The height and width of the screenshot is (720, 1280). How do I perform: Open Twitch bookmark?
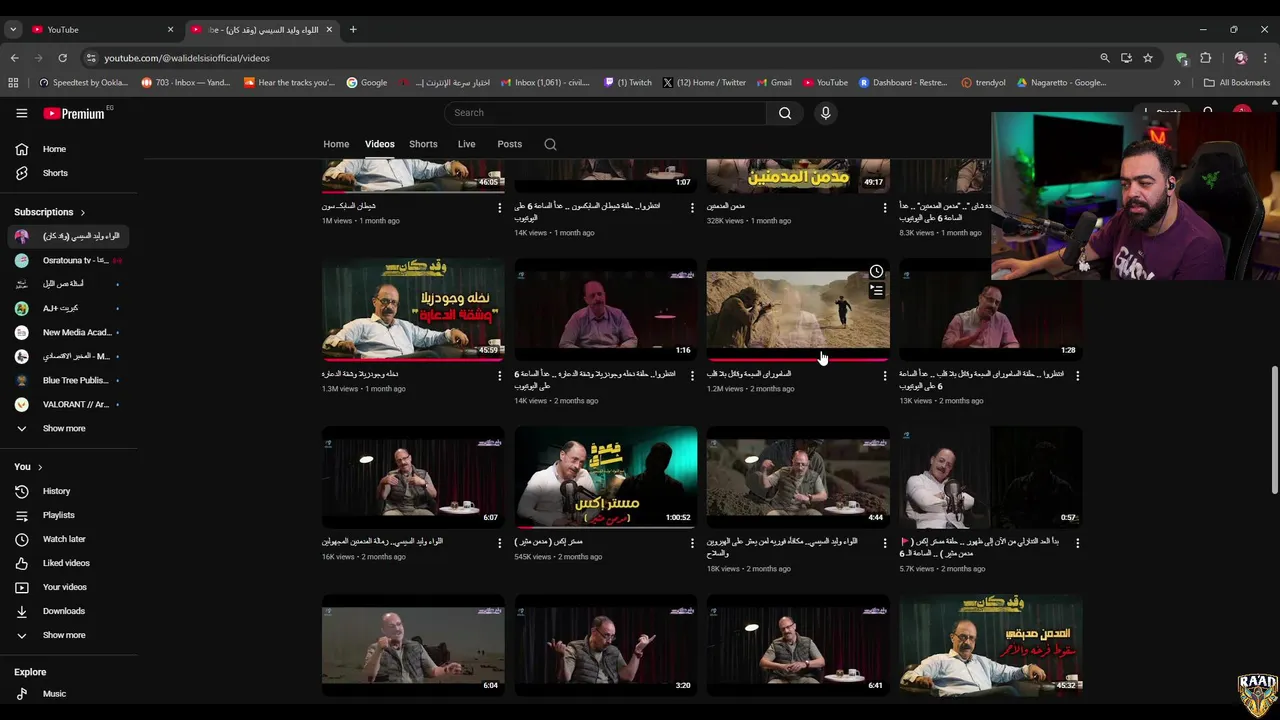pos(627,83)
